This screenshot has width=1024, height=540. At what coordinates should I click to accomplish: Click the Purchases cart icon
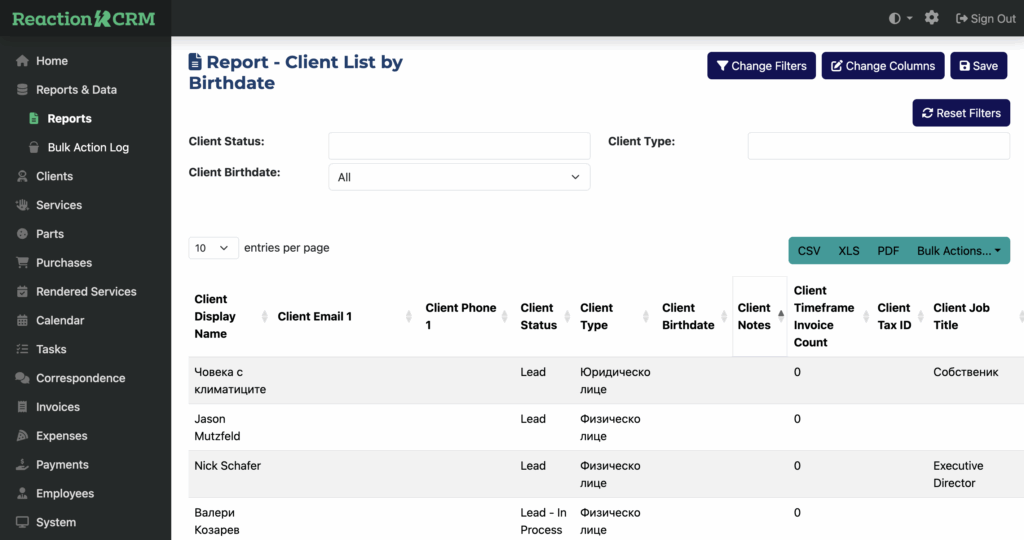click(x=23, y=263)
